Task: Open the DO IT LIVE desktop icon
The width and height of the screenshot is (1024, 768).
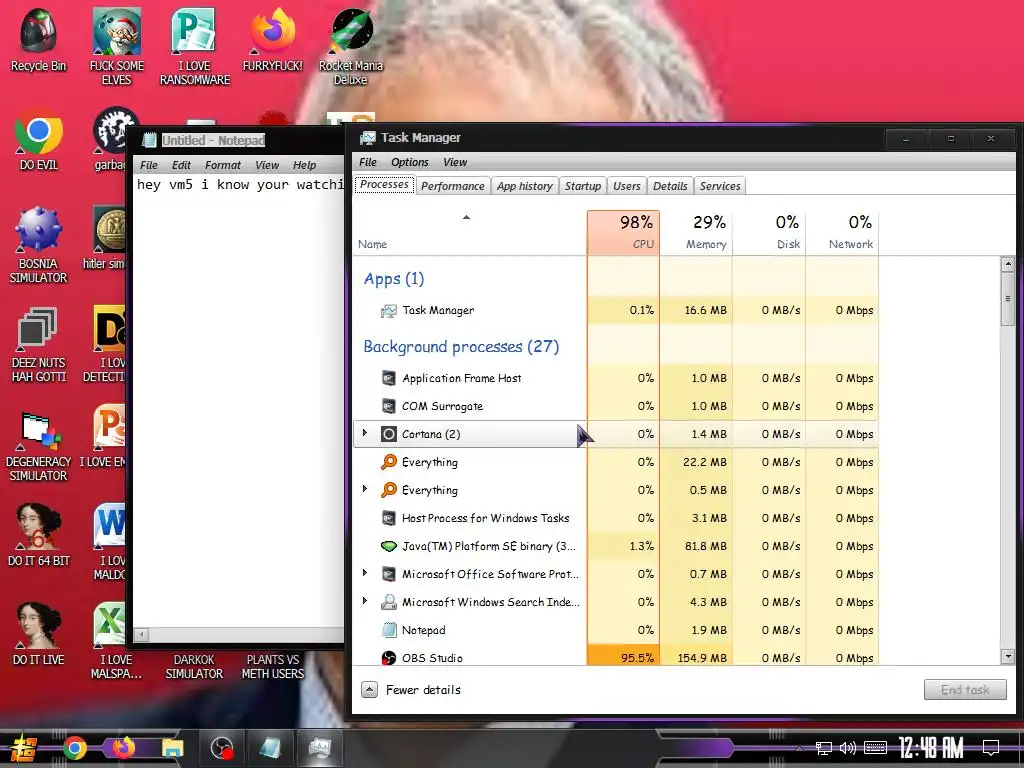Action: [39, 633]
